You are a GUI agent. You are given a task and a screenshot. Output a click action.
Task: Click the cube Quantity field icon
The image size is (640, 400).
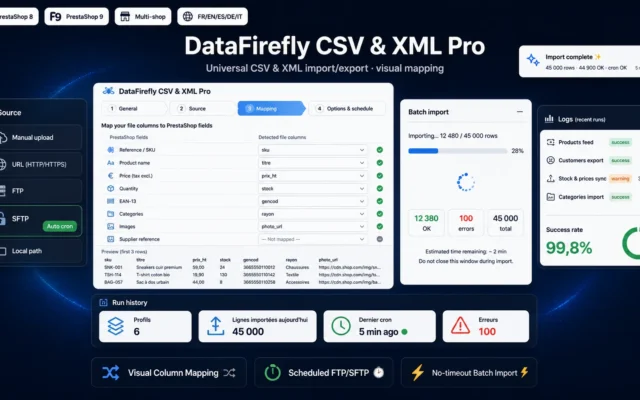coord(111,189)
